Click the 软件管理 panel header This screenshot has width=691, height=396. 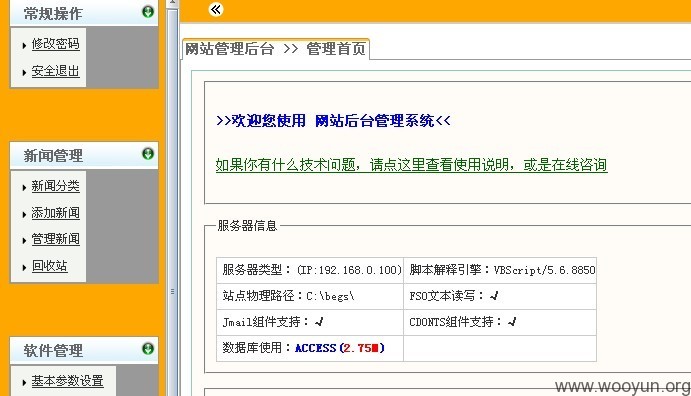84,351
